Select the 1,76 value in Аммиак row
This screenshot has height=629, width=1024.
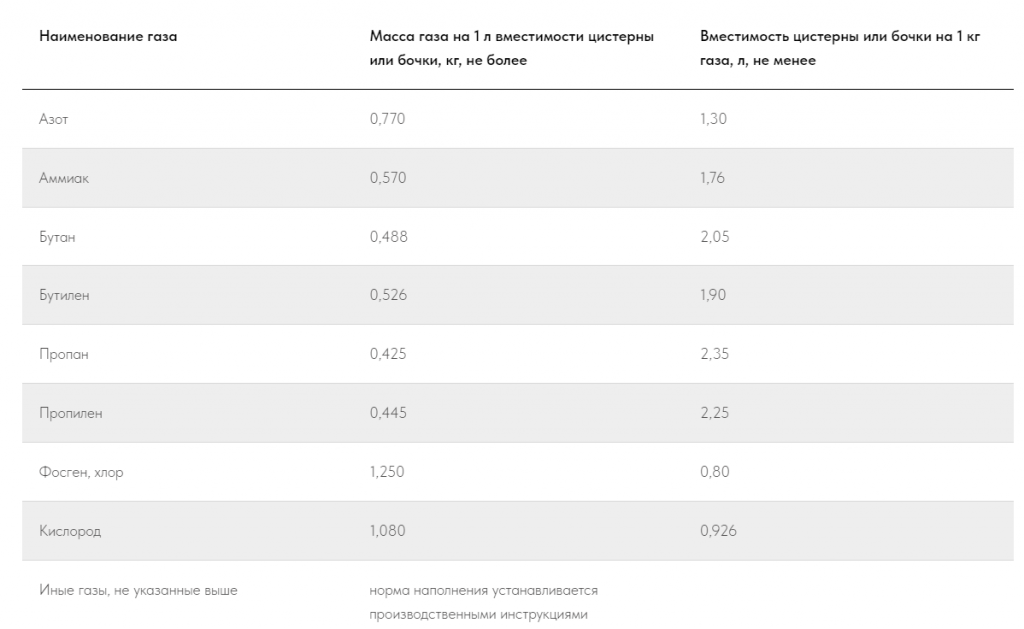coord(712,178)
